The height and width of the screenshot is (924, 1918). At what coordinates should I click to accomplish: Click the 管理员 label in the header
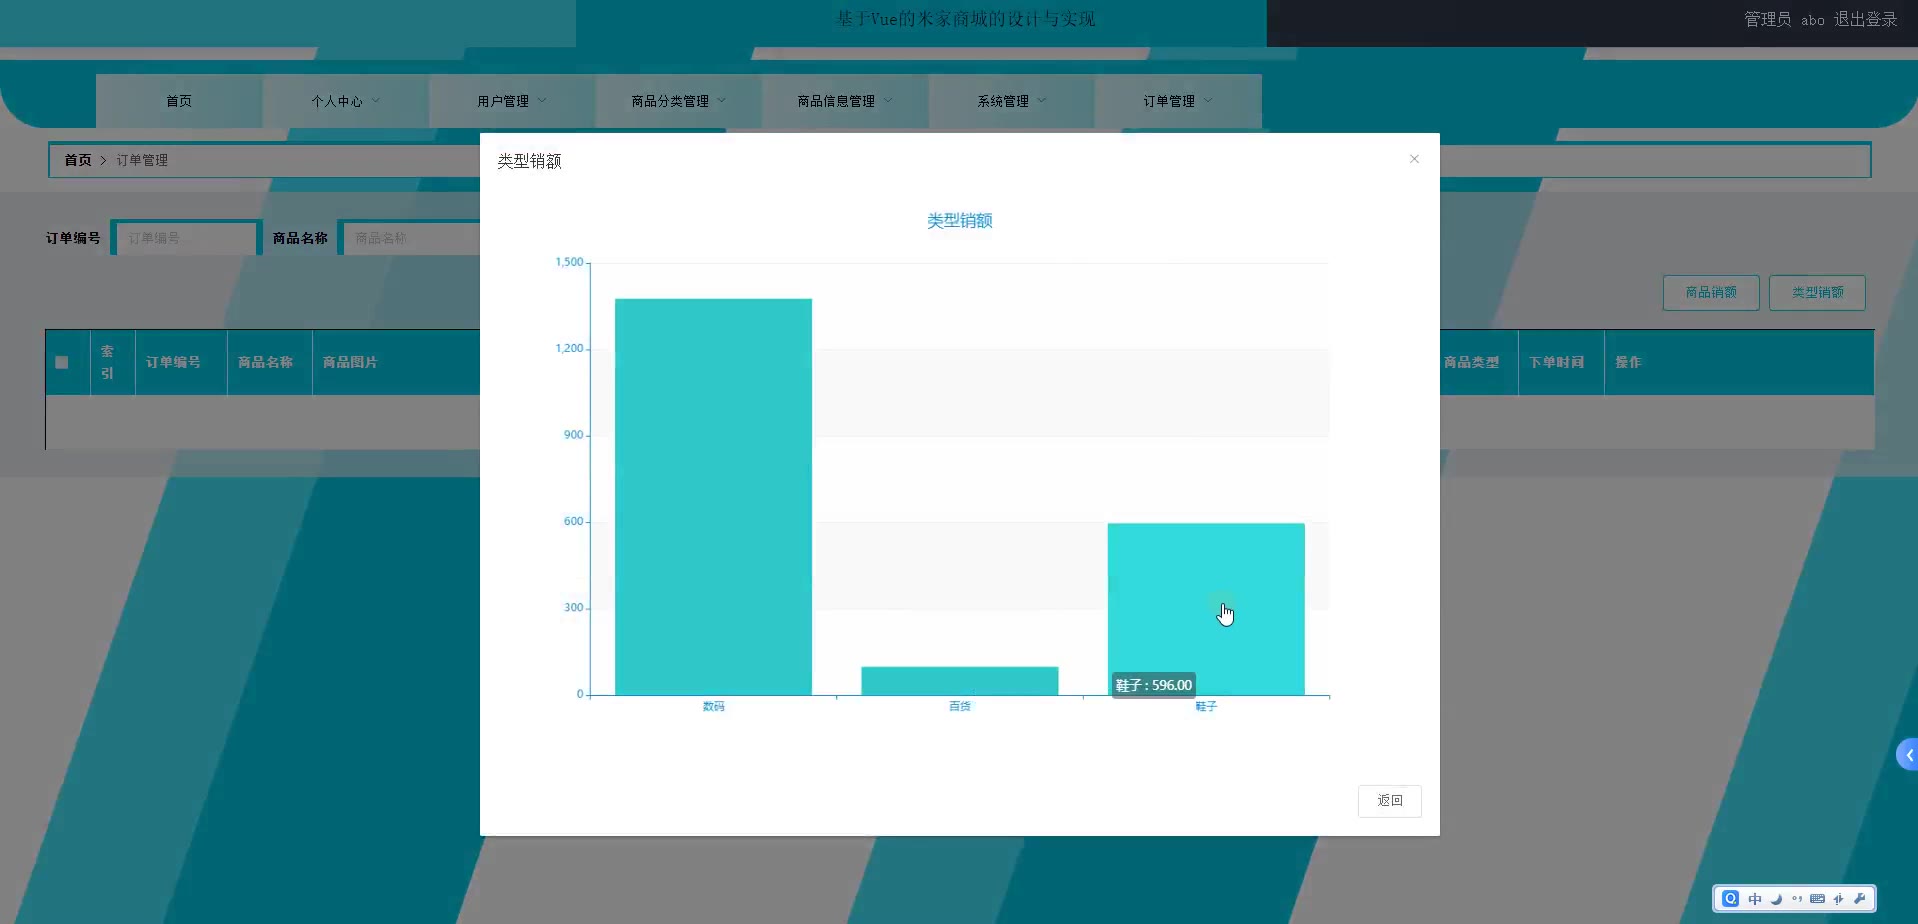(1767, 20)
